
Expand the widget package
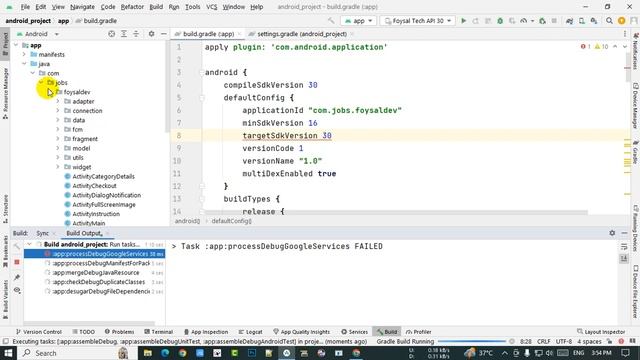pos(58,167)
